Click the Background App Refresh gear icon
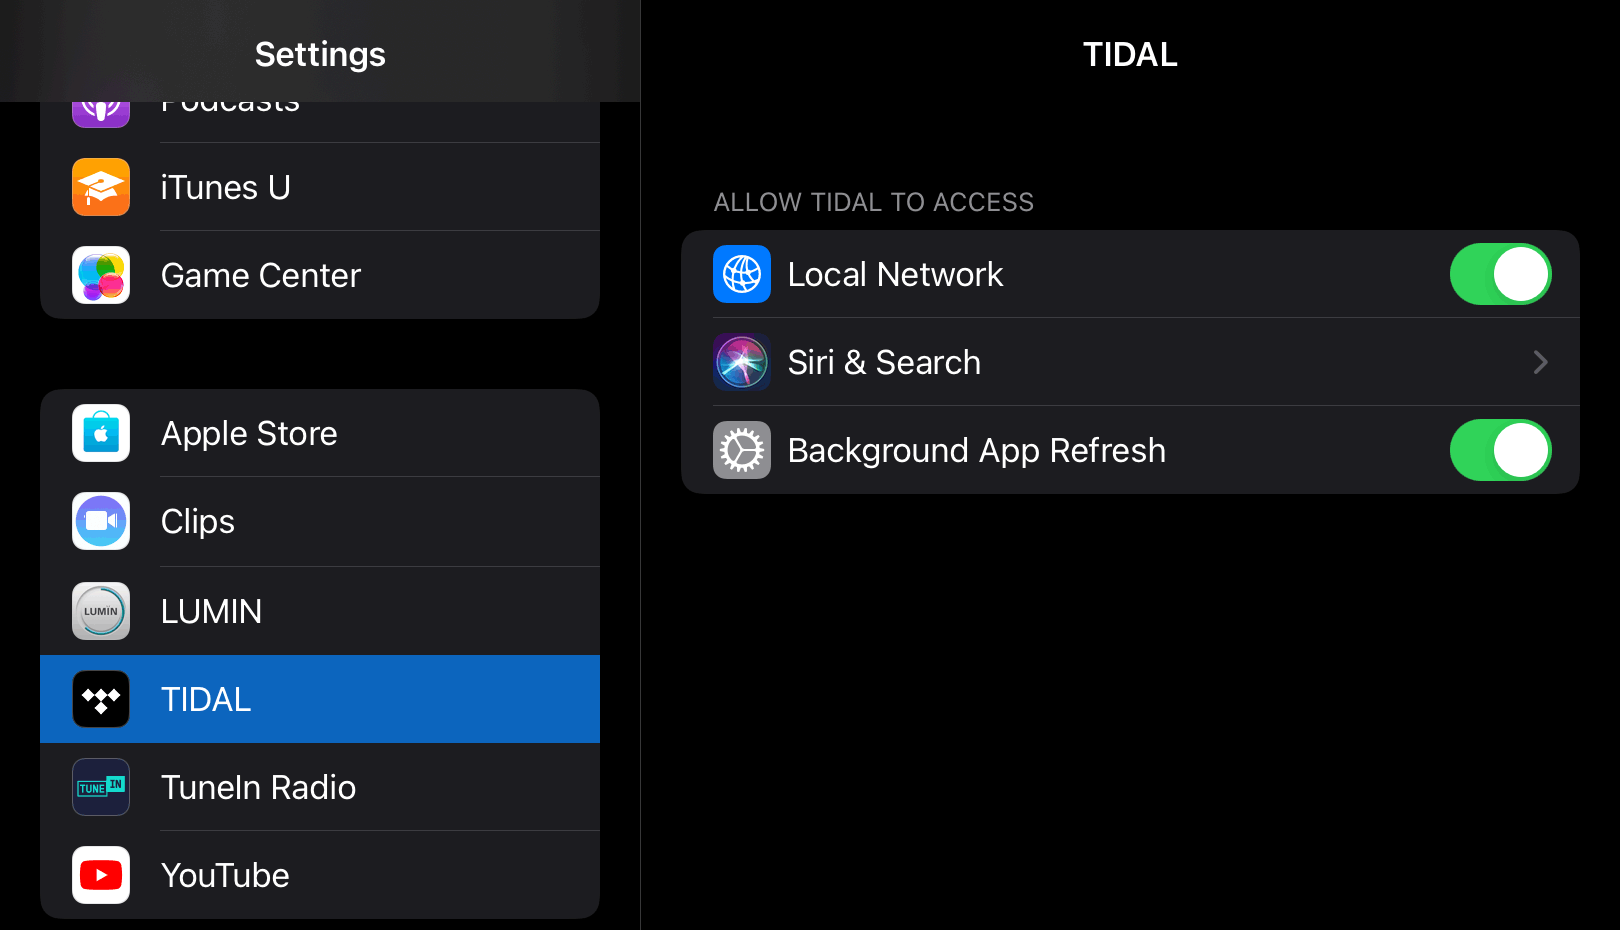The height and width of the screenshot is (930, 1620). coord(741,450)
